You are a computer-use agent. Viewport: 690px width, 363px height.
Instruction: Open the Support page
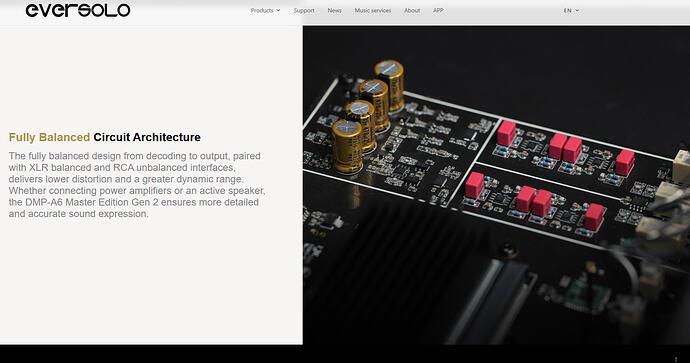304,10
